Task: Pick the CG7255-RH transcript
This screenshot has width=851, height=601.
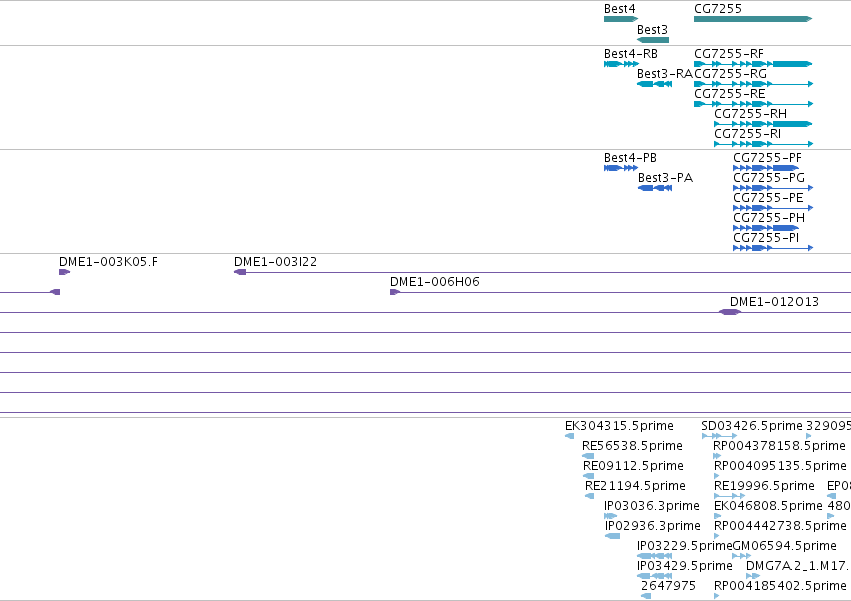Action: (x=763, y=124)
